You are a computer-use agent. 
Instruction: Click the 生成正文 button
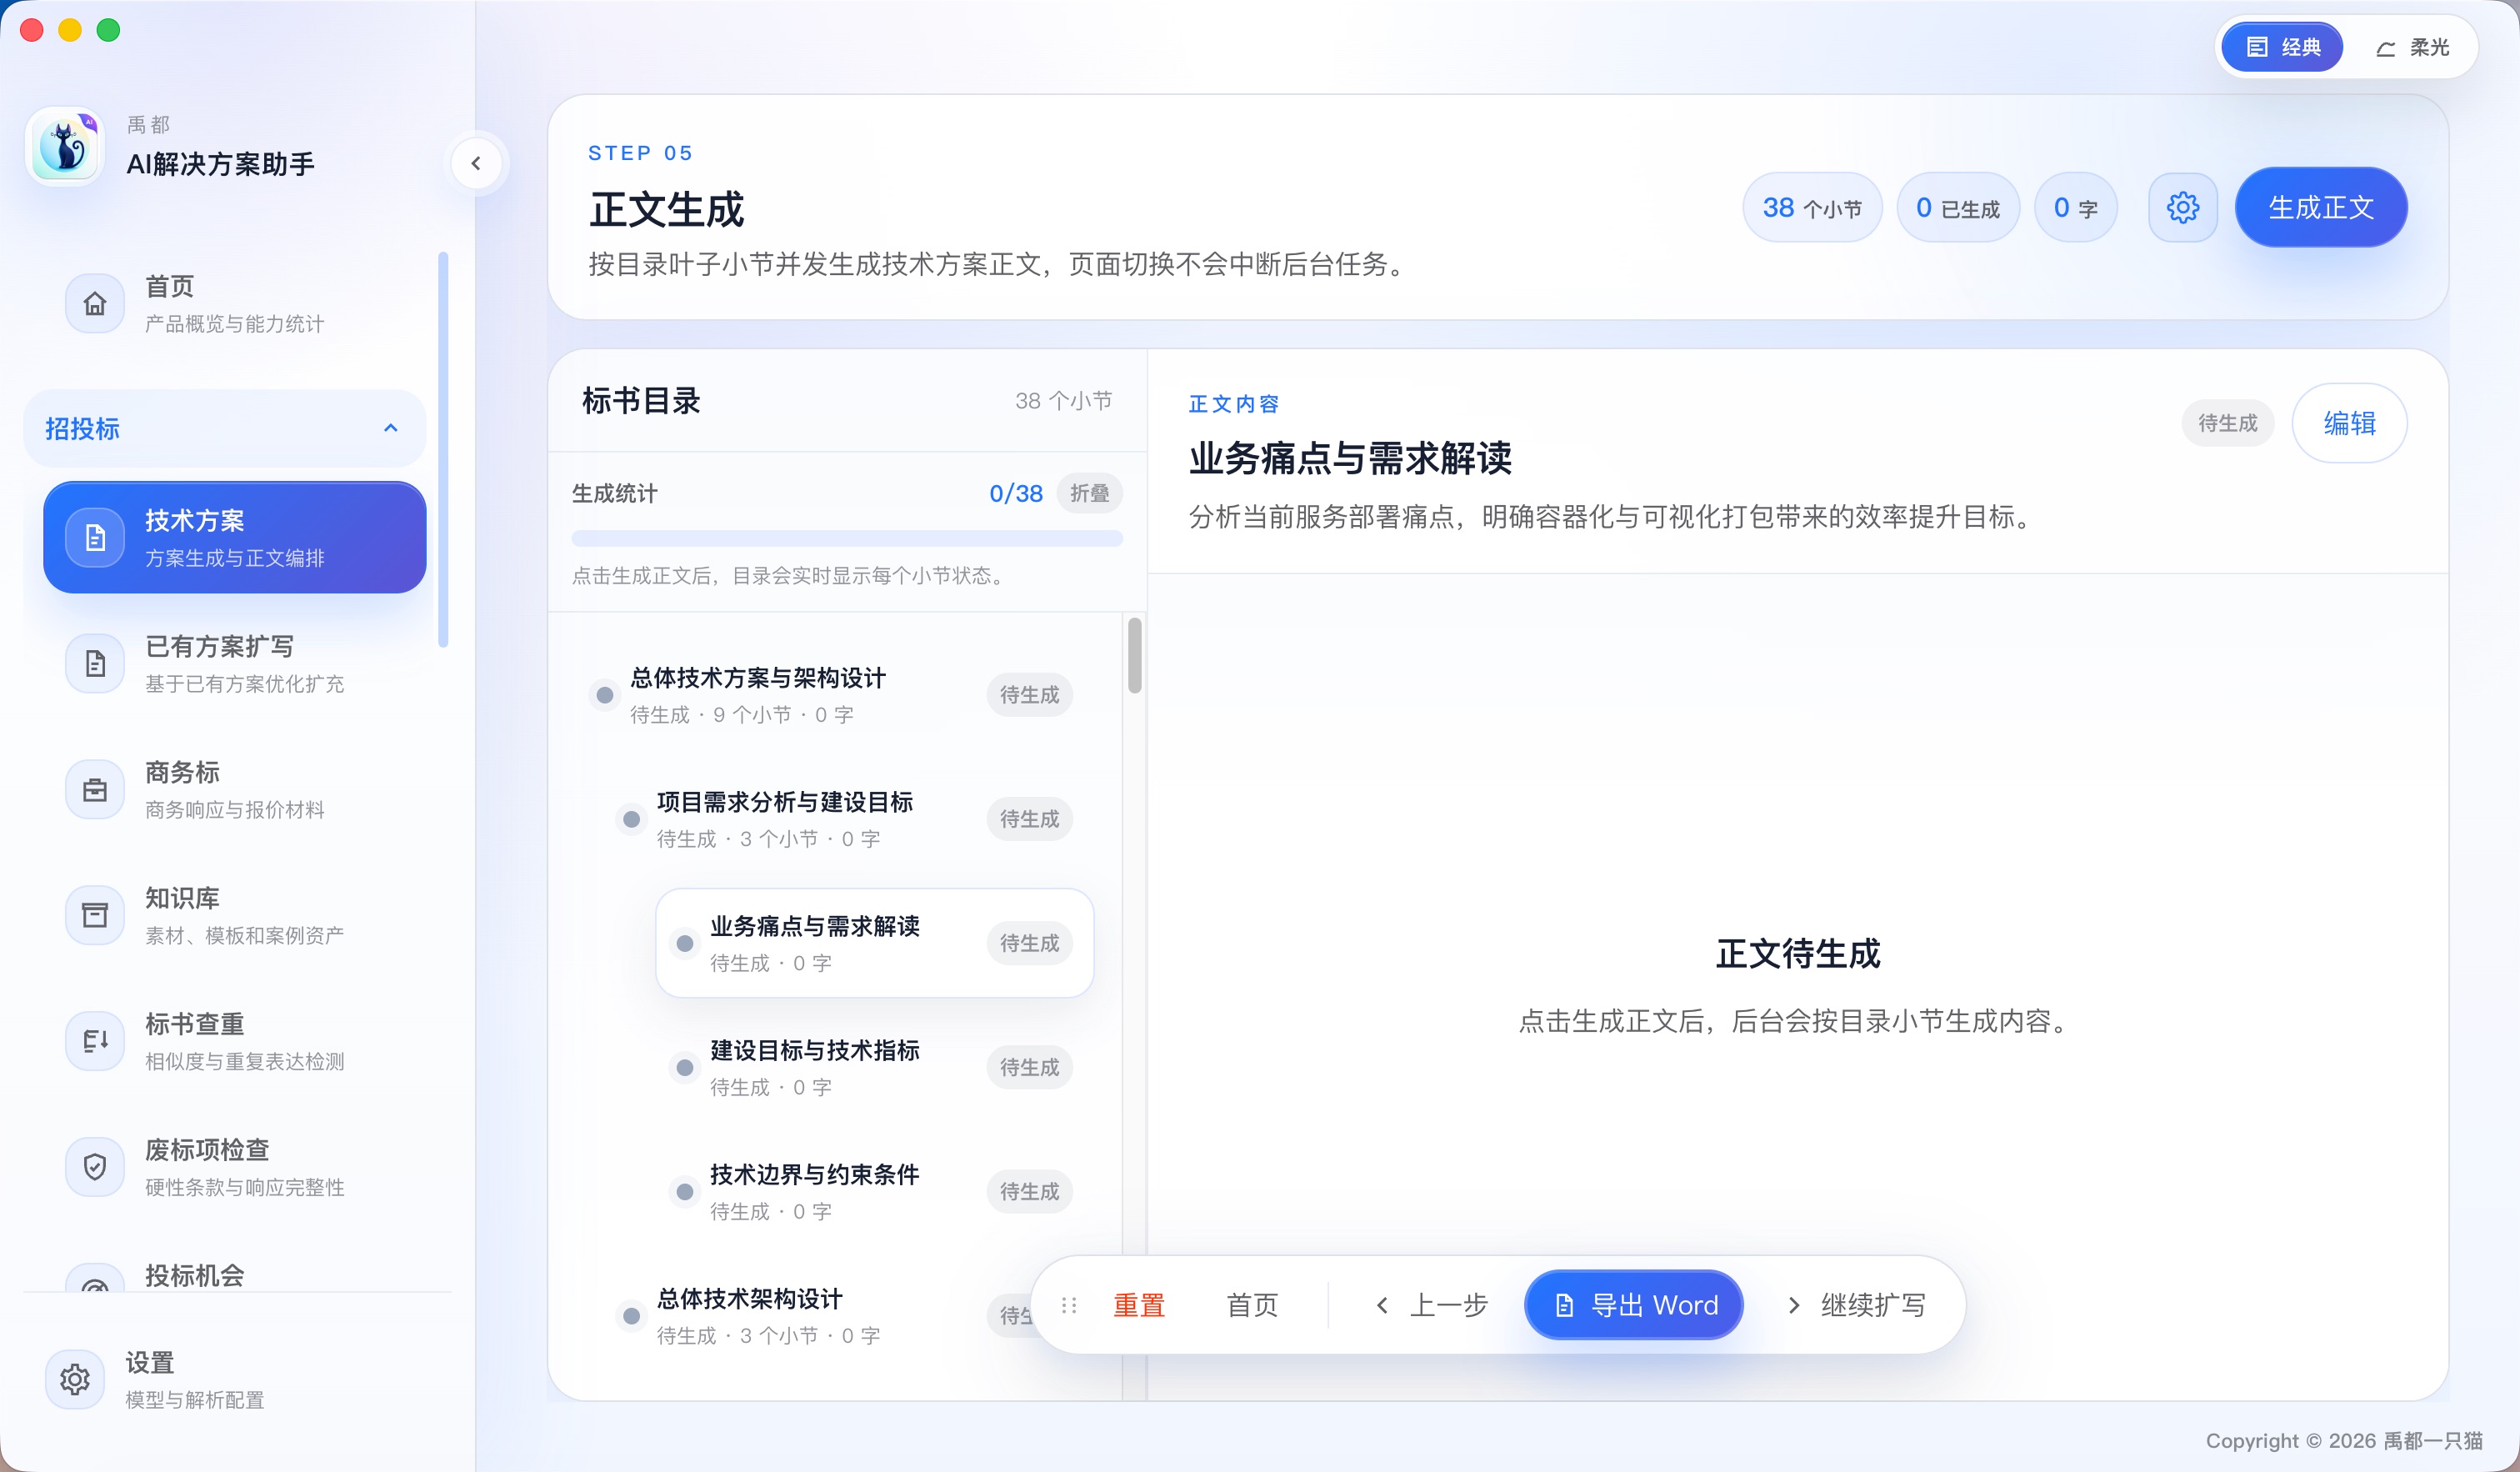(x=2321, y=207)
